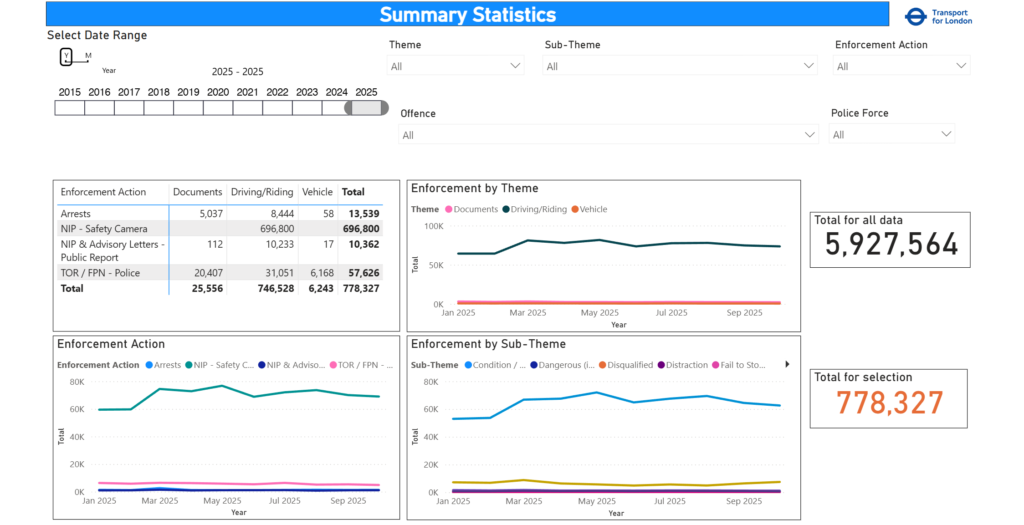The image size is (1024, 525).
Task: Click Driving/Riding legend marker in Theme chart
Action: 508,210
